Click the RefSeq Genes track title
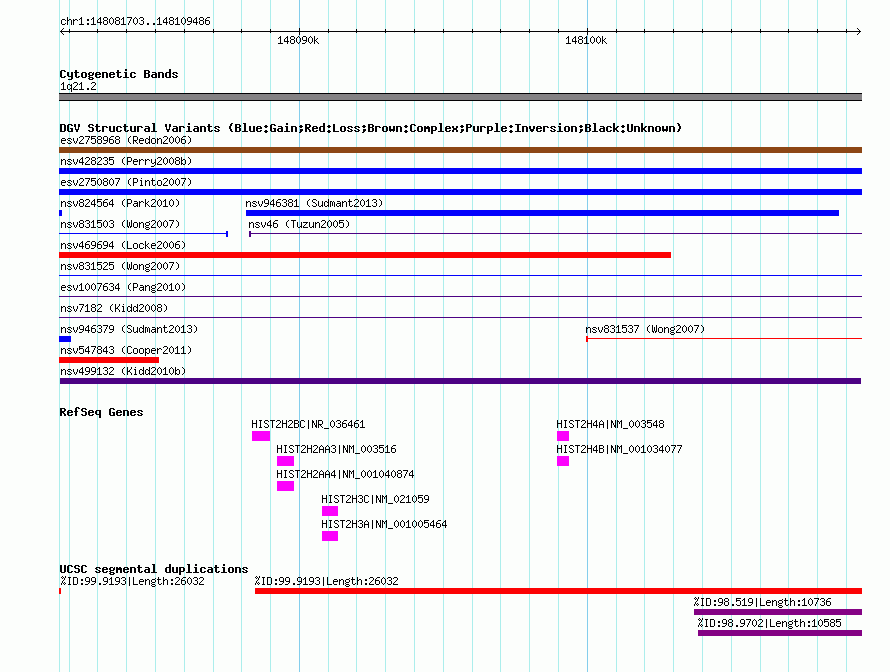Image resolution: width=890 pixels, height=672 pixels. [x=101, y=412]
